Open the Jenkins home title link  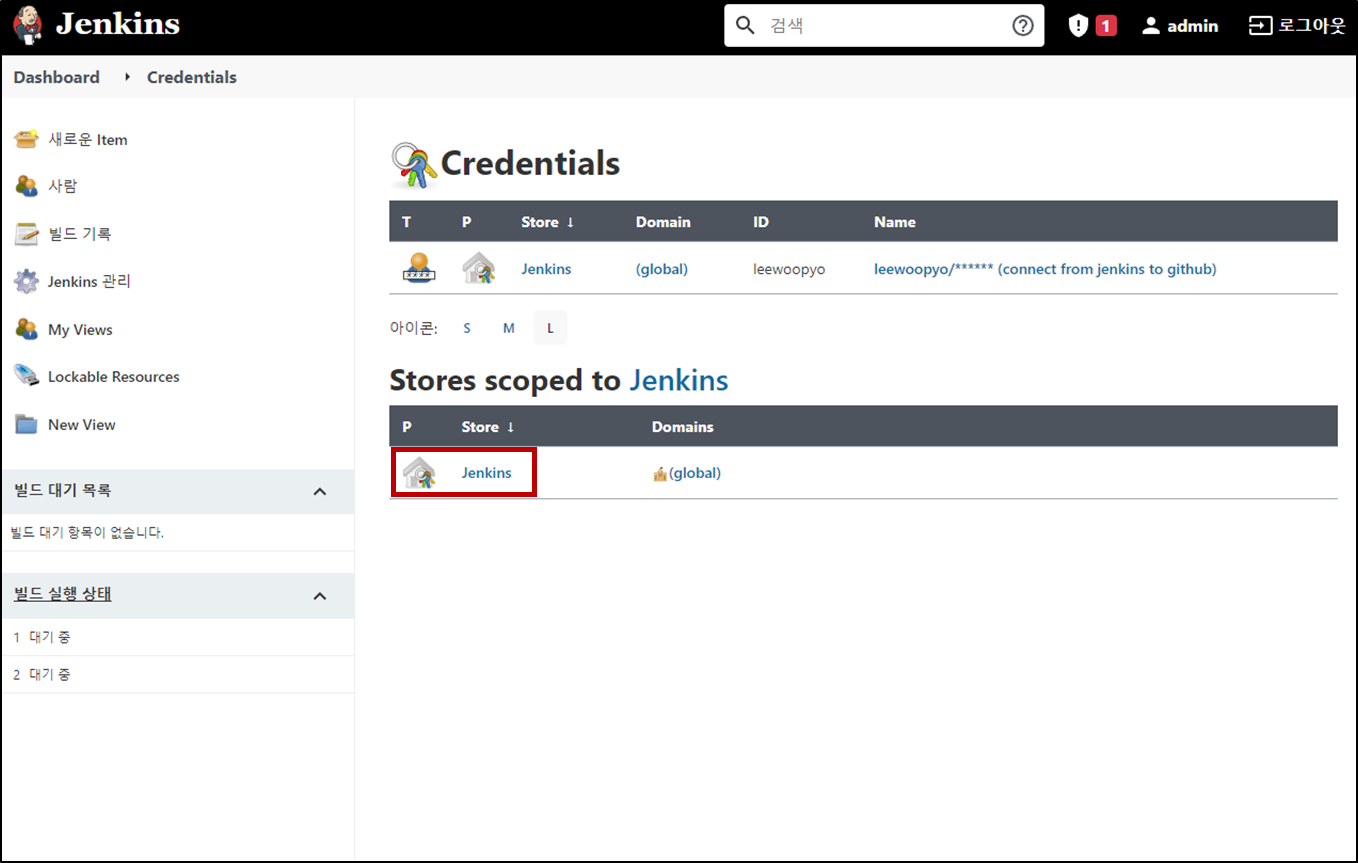coord(118,25)
